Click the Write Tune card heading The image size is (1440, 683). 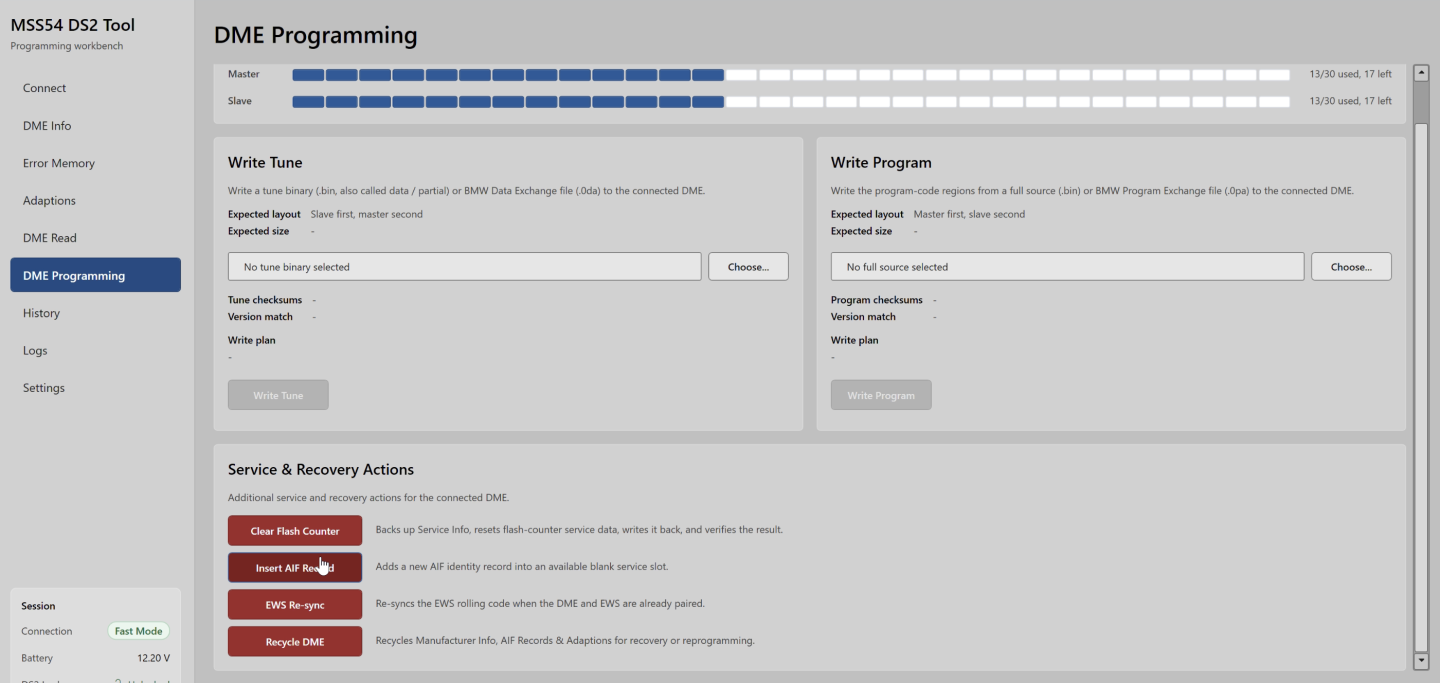(x=265, y=162)
